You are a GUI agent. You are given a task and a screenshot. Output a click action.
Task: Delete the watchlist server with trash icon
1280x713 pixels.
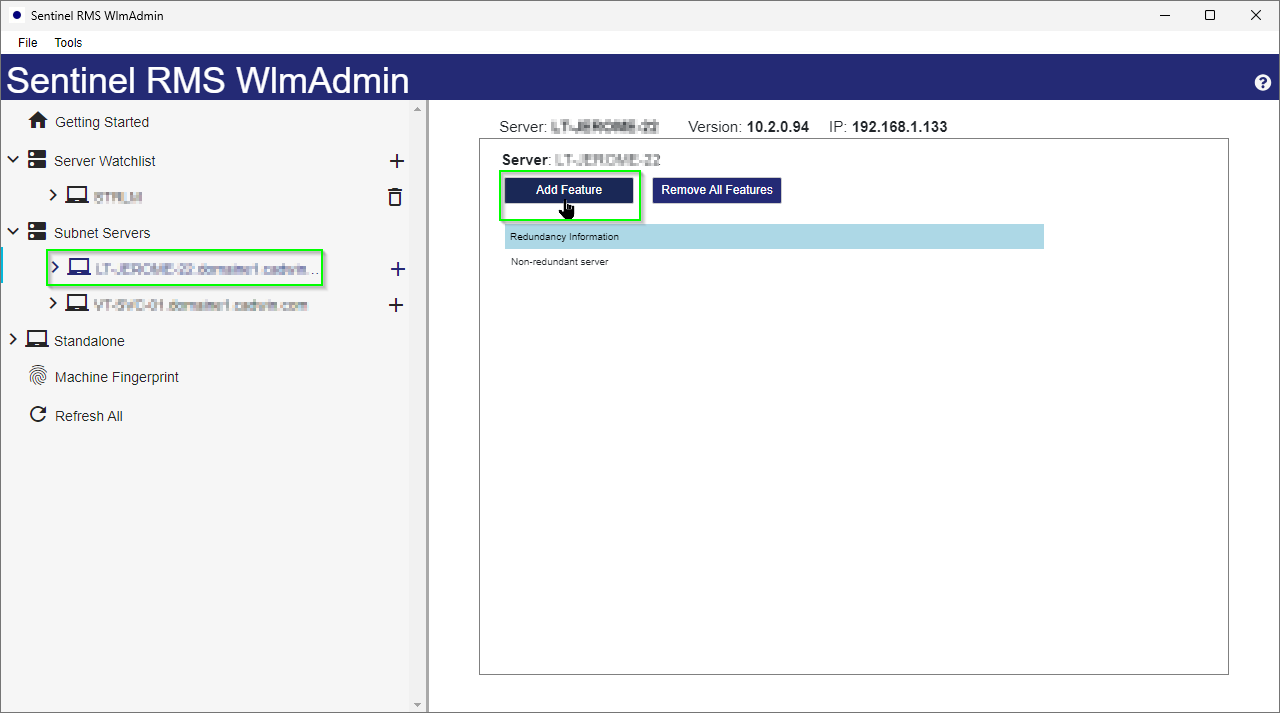tap(395, 197)
